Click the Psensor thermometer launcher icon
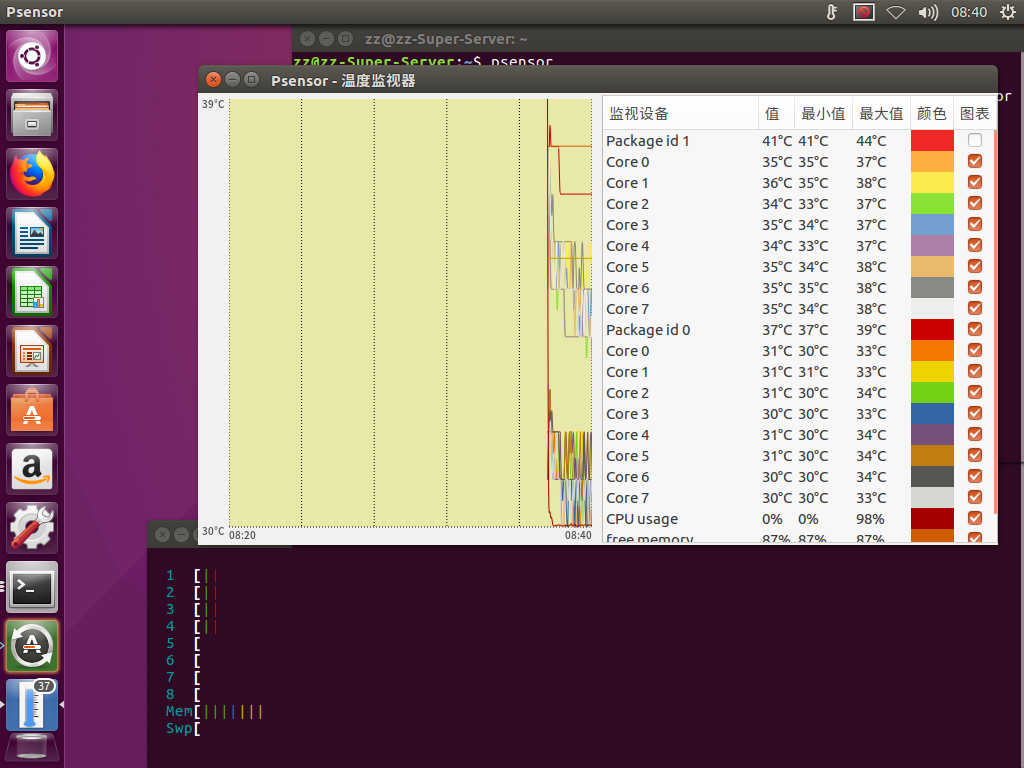 pyautogui.click(x=33, y=705)
